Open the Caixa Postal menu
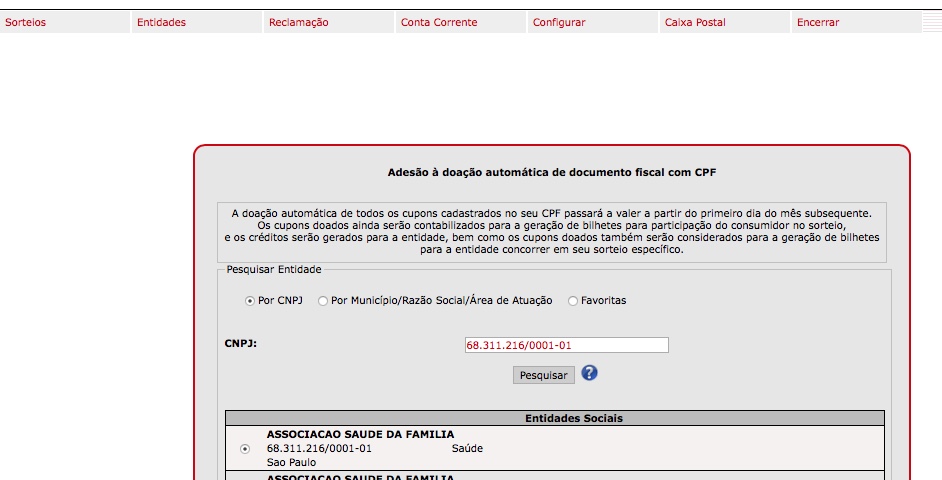The height and width of the screenshot is (480, 942). pos(695,22)
